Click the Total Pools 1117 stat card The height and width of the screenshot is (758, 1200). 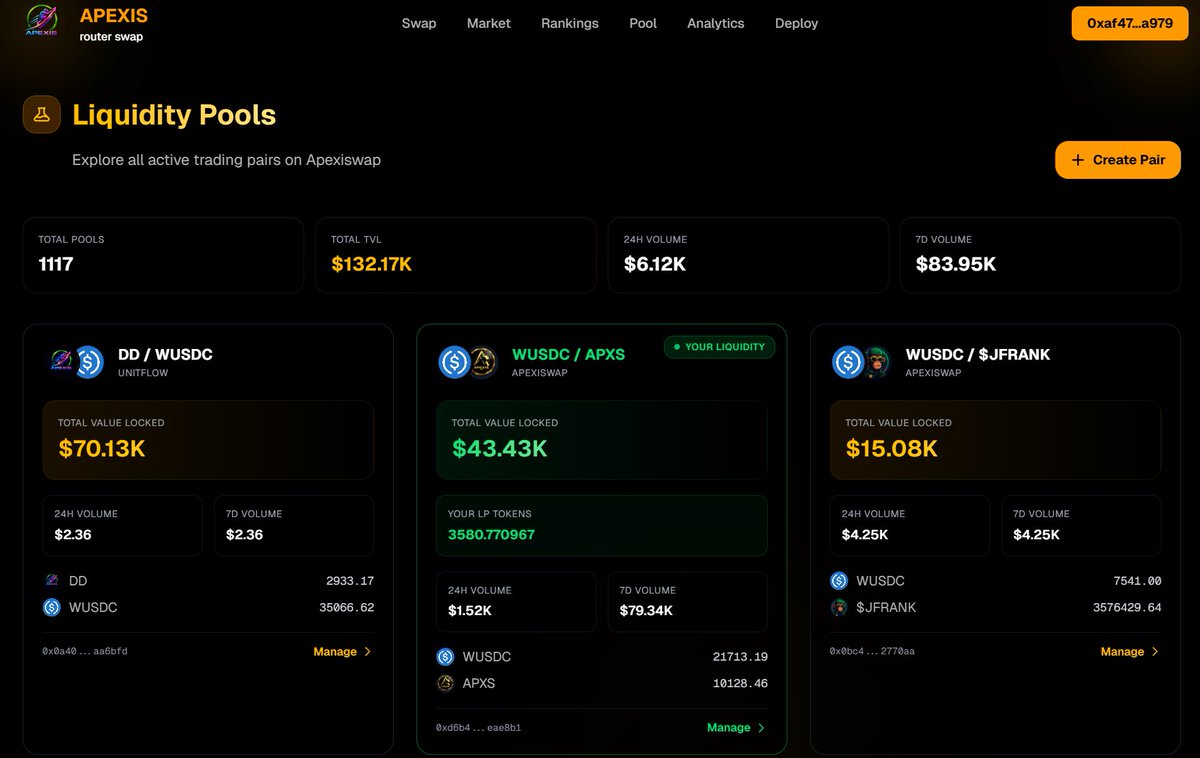[x=163, y=255]
